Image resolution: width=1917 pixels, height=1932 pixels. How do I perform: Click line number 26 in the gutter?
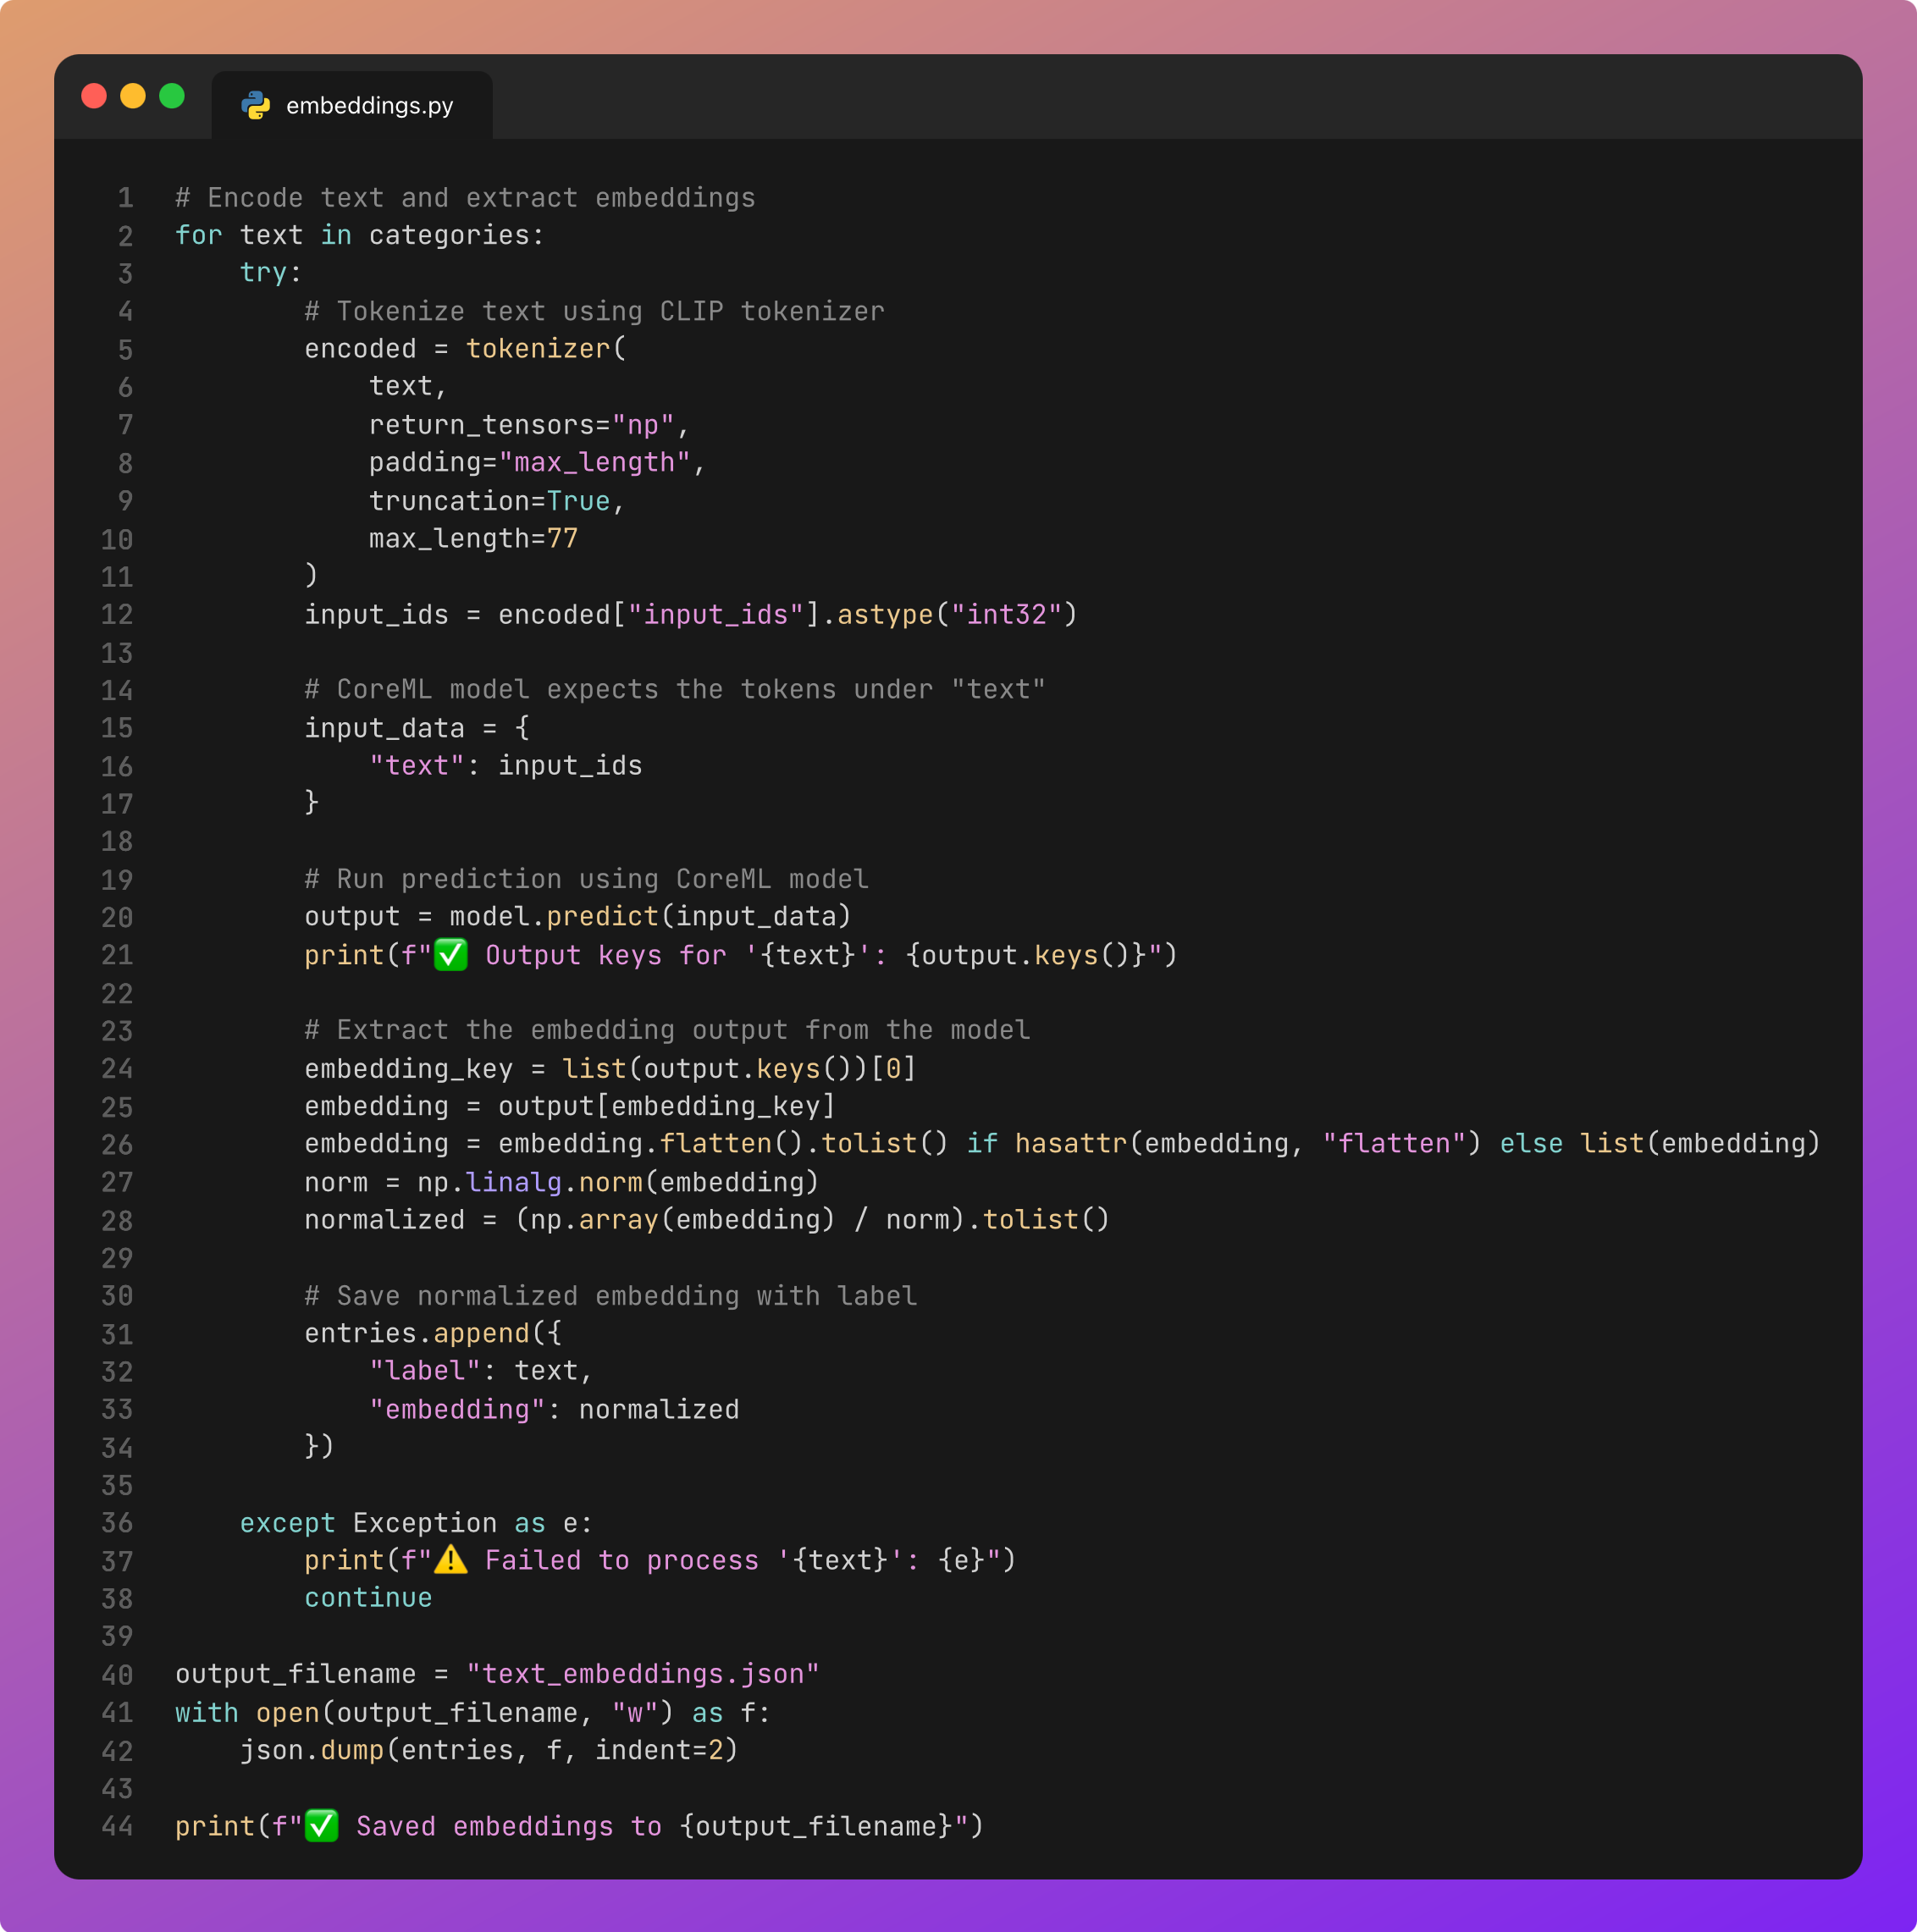pos(117,1145)
